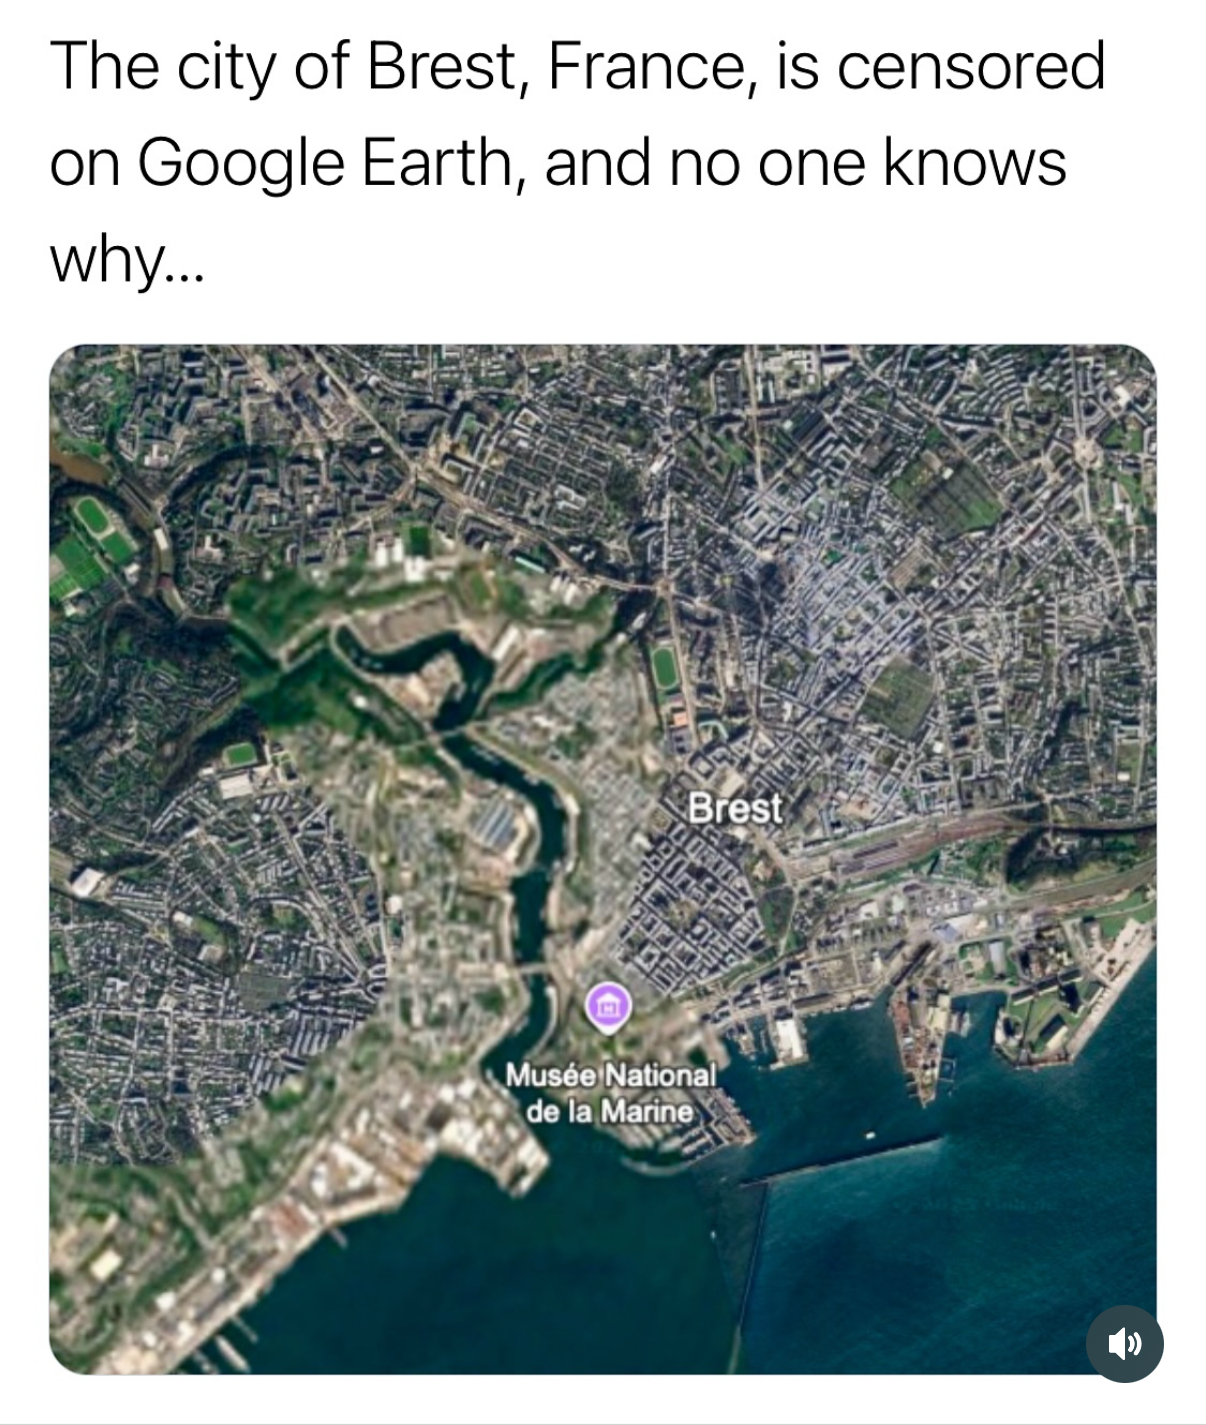Tap the post caption about Brest

576,162
